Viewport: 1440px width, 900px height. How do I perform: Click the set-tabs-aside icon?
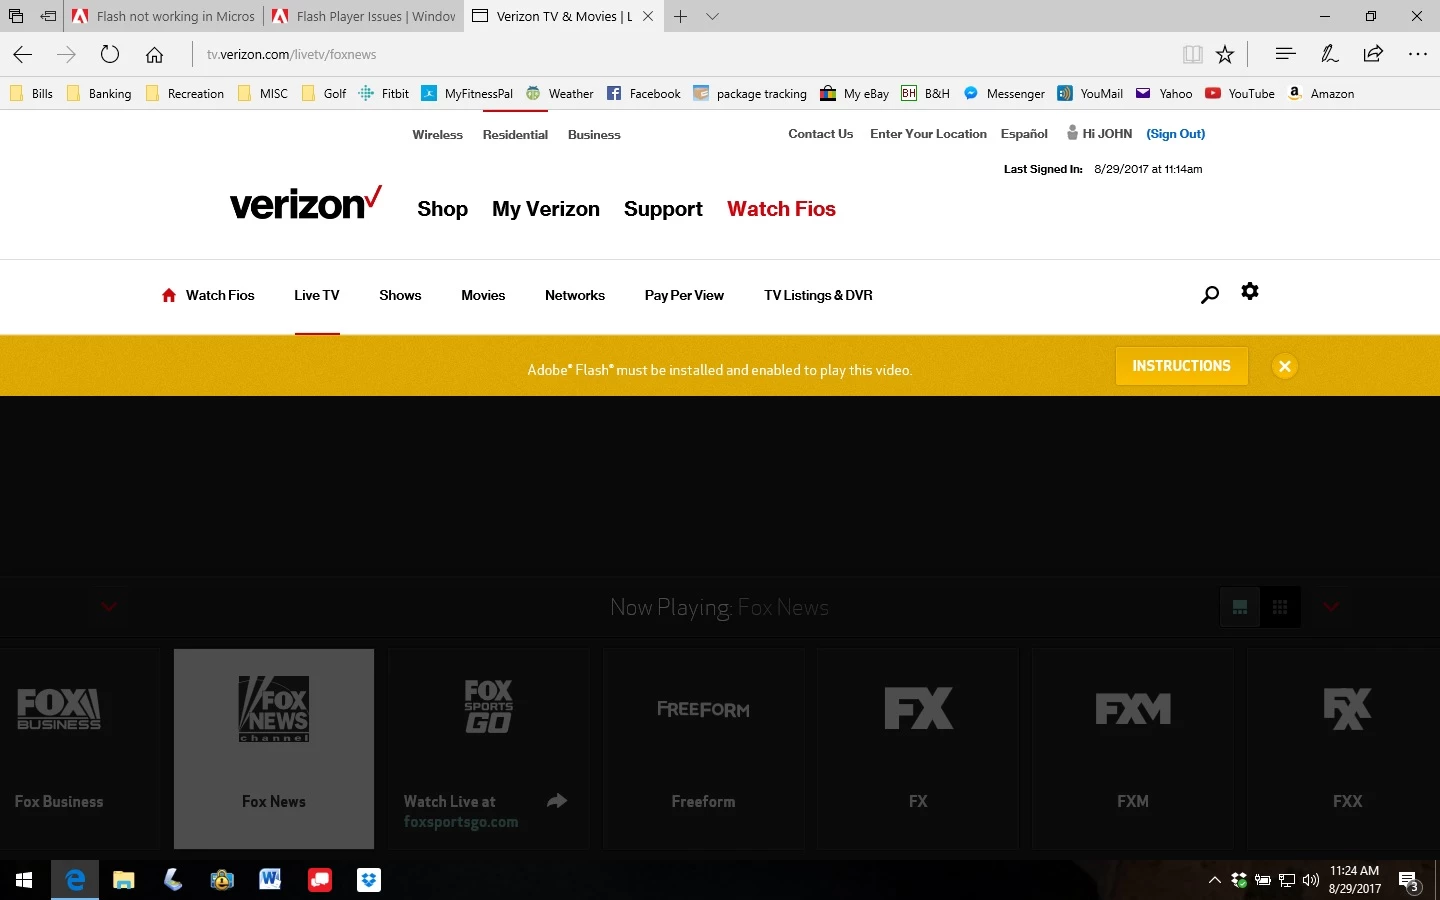(48, 16)
